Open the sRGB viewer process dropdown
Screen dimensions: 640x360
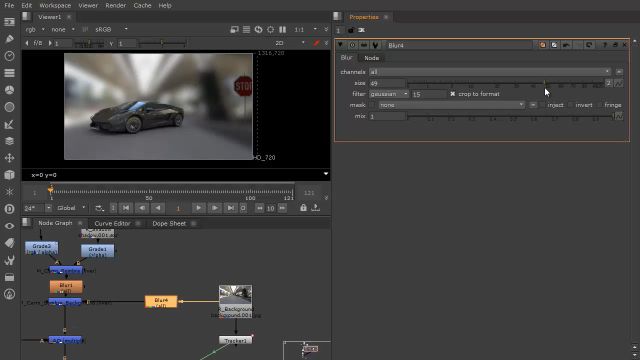[111, 29]
